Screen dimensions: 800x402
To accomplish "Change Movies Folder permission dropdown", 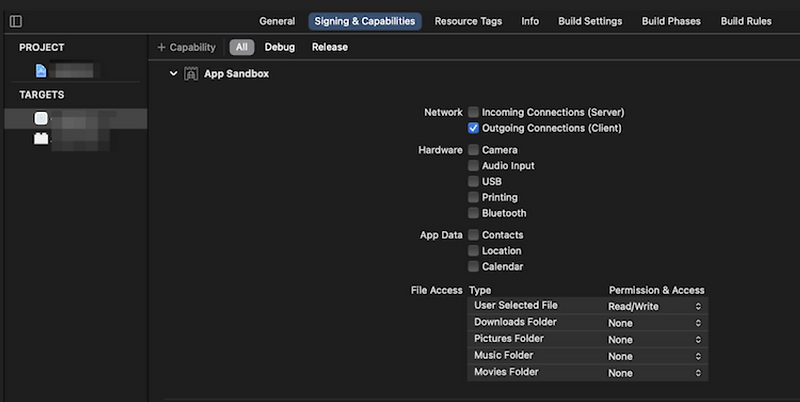I will coord(655,373).
